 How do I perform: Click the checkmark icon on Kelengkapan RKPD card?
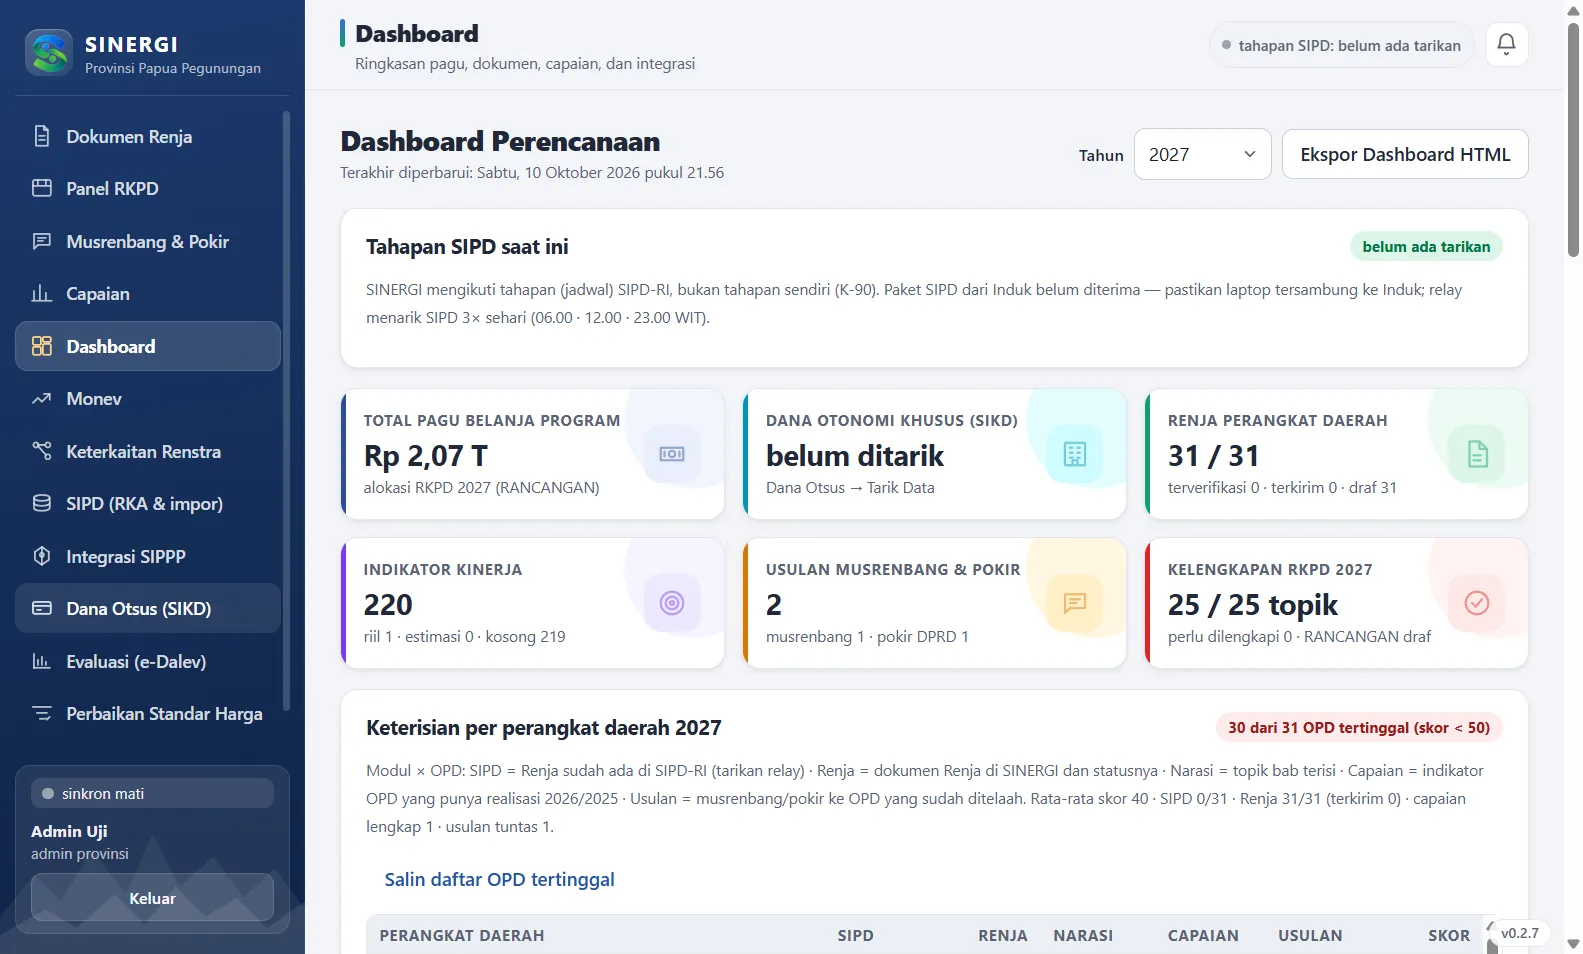pos(1477,603)
